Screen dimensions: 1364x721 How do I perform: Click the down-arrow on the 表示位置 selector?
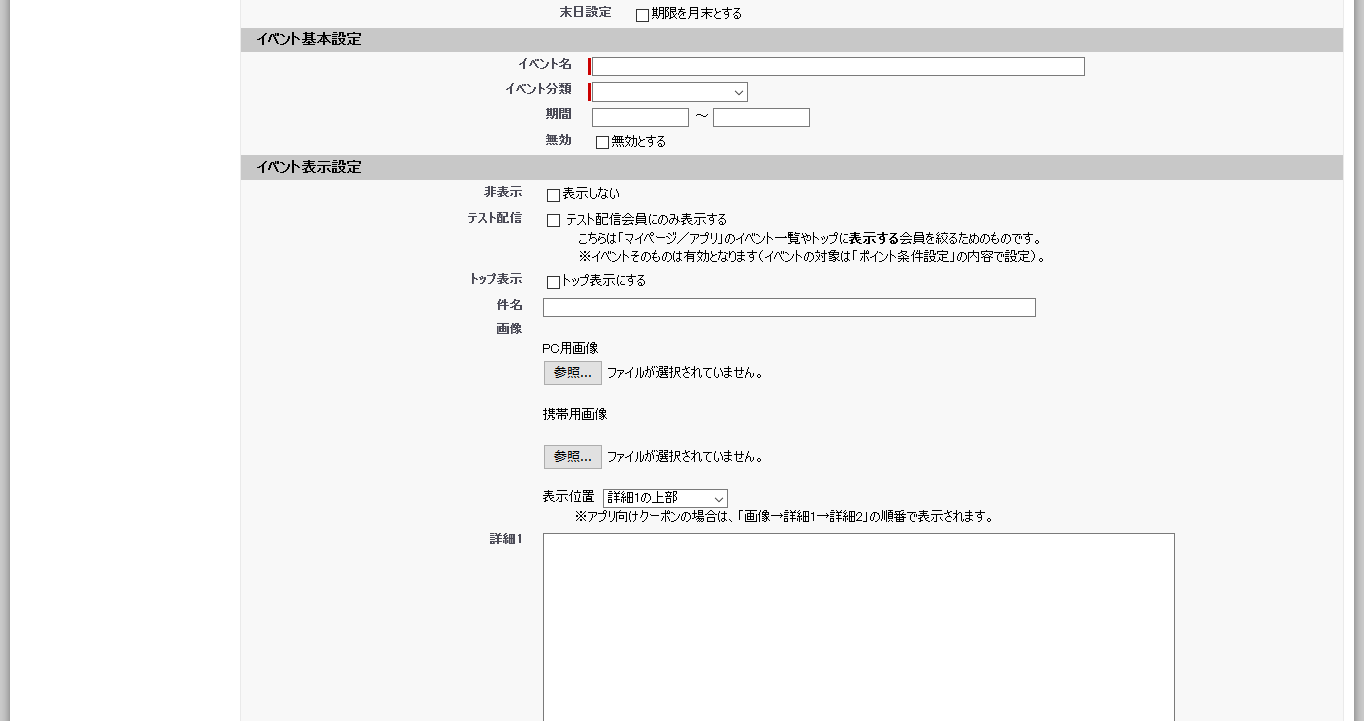[720, 497]
